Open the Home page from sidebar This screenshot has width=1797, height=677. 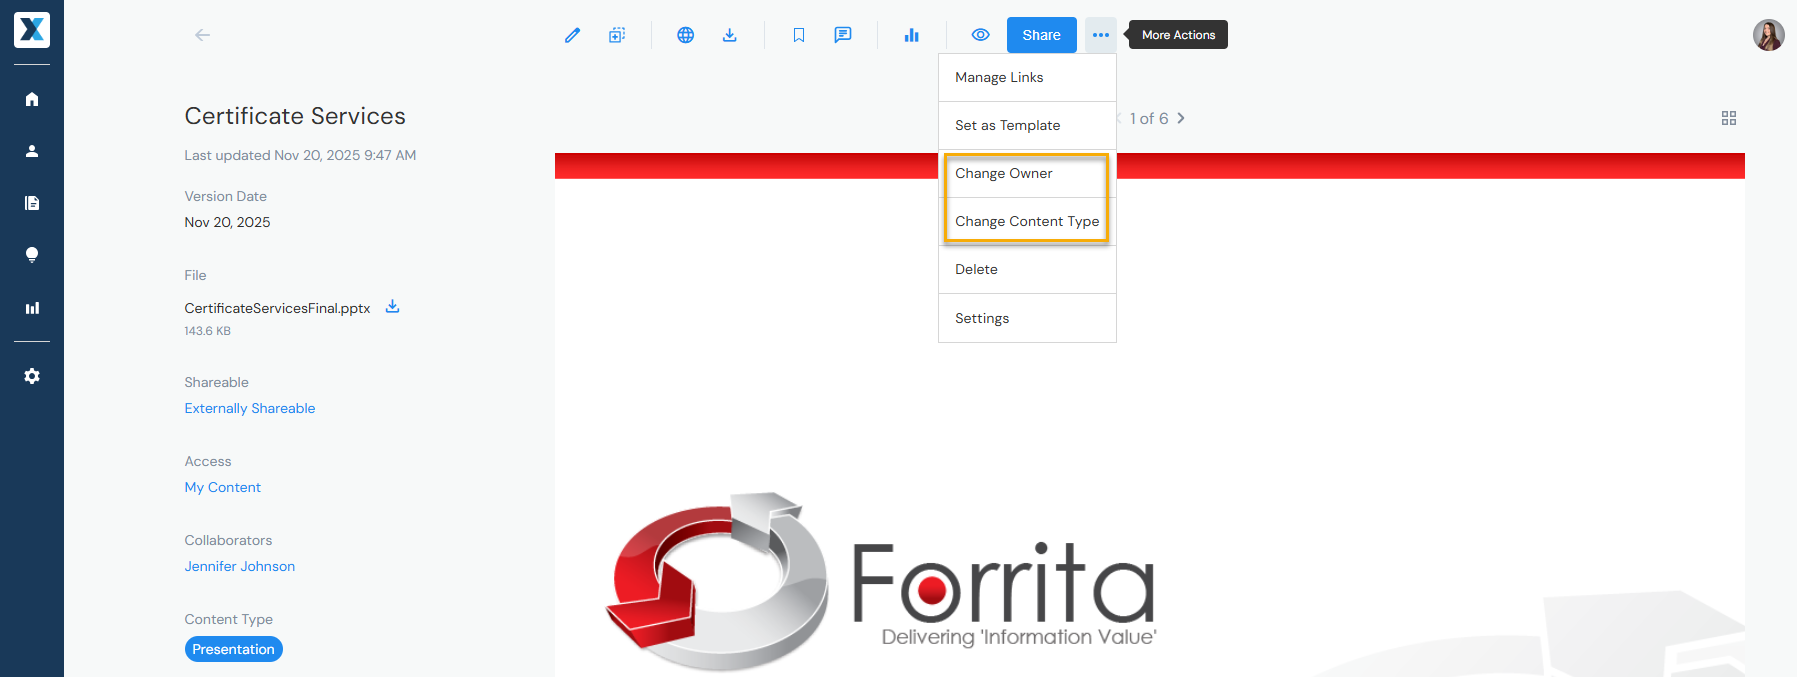click(32, 99)
